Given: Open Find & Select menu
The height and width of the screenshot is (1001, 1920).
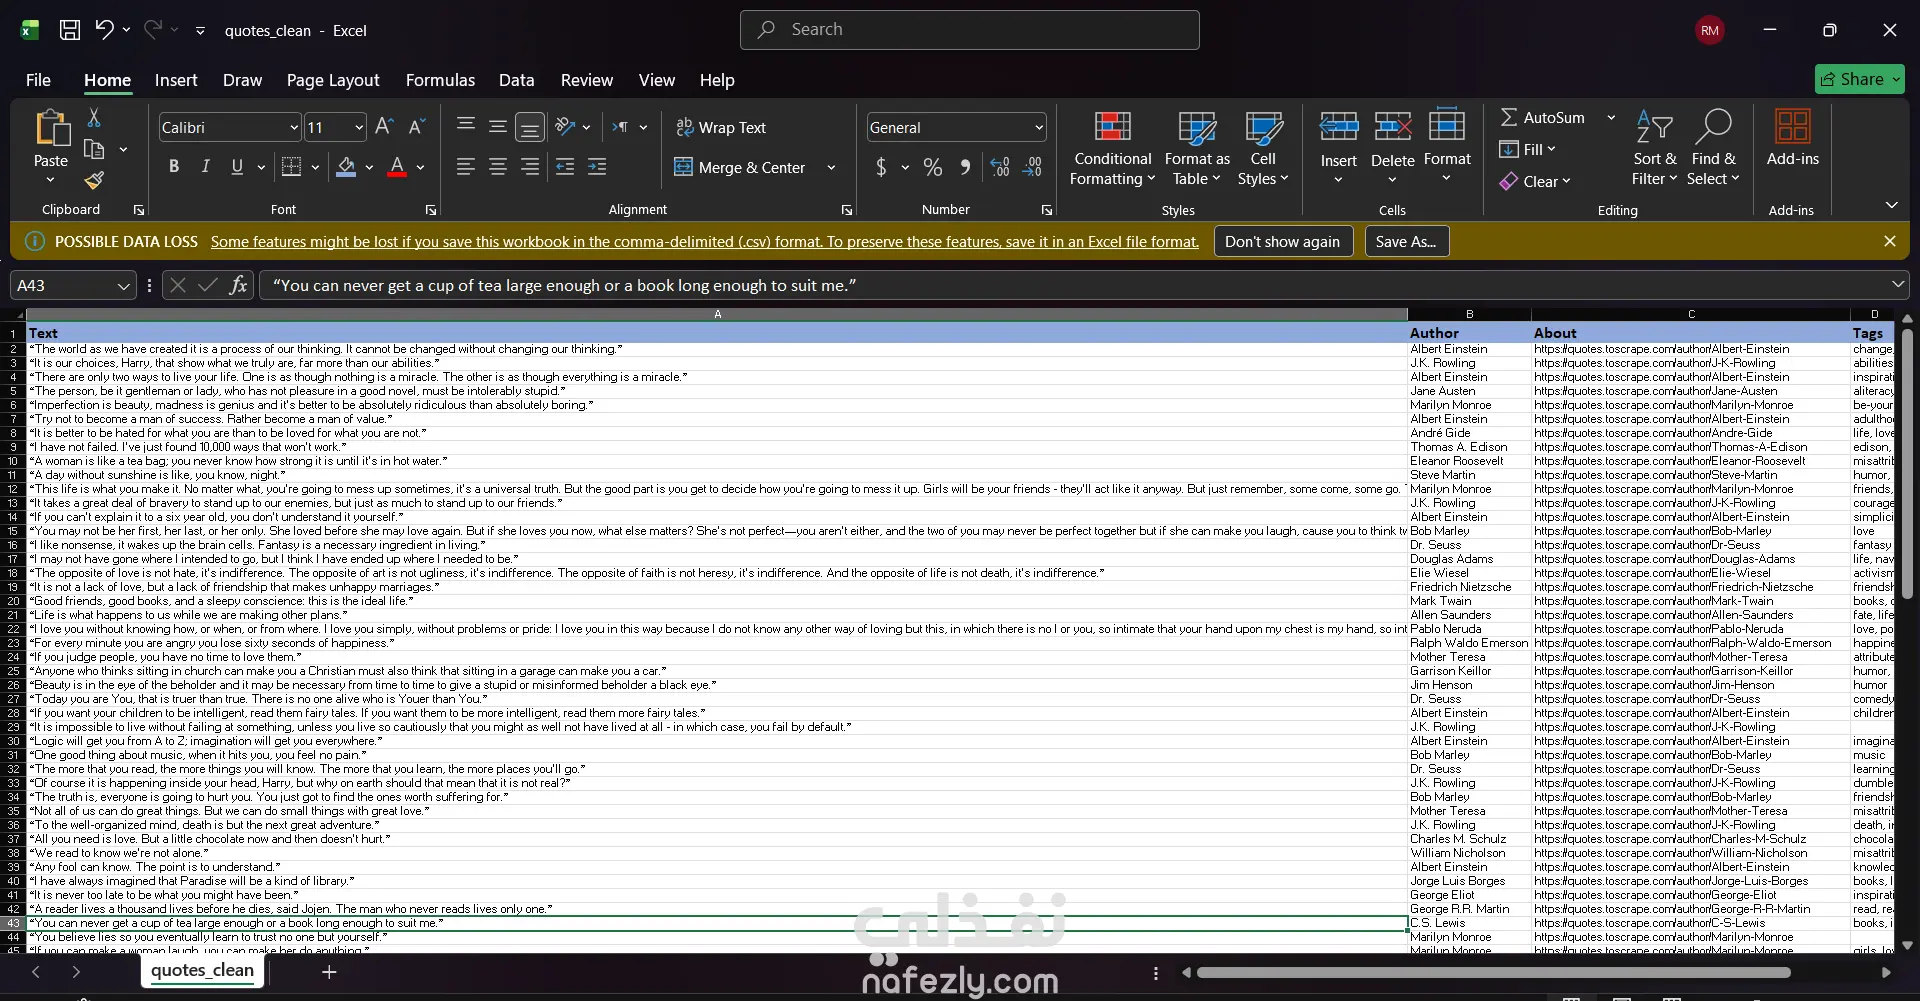Looking at the screenshot, I should (1714, 148).
